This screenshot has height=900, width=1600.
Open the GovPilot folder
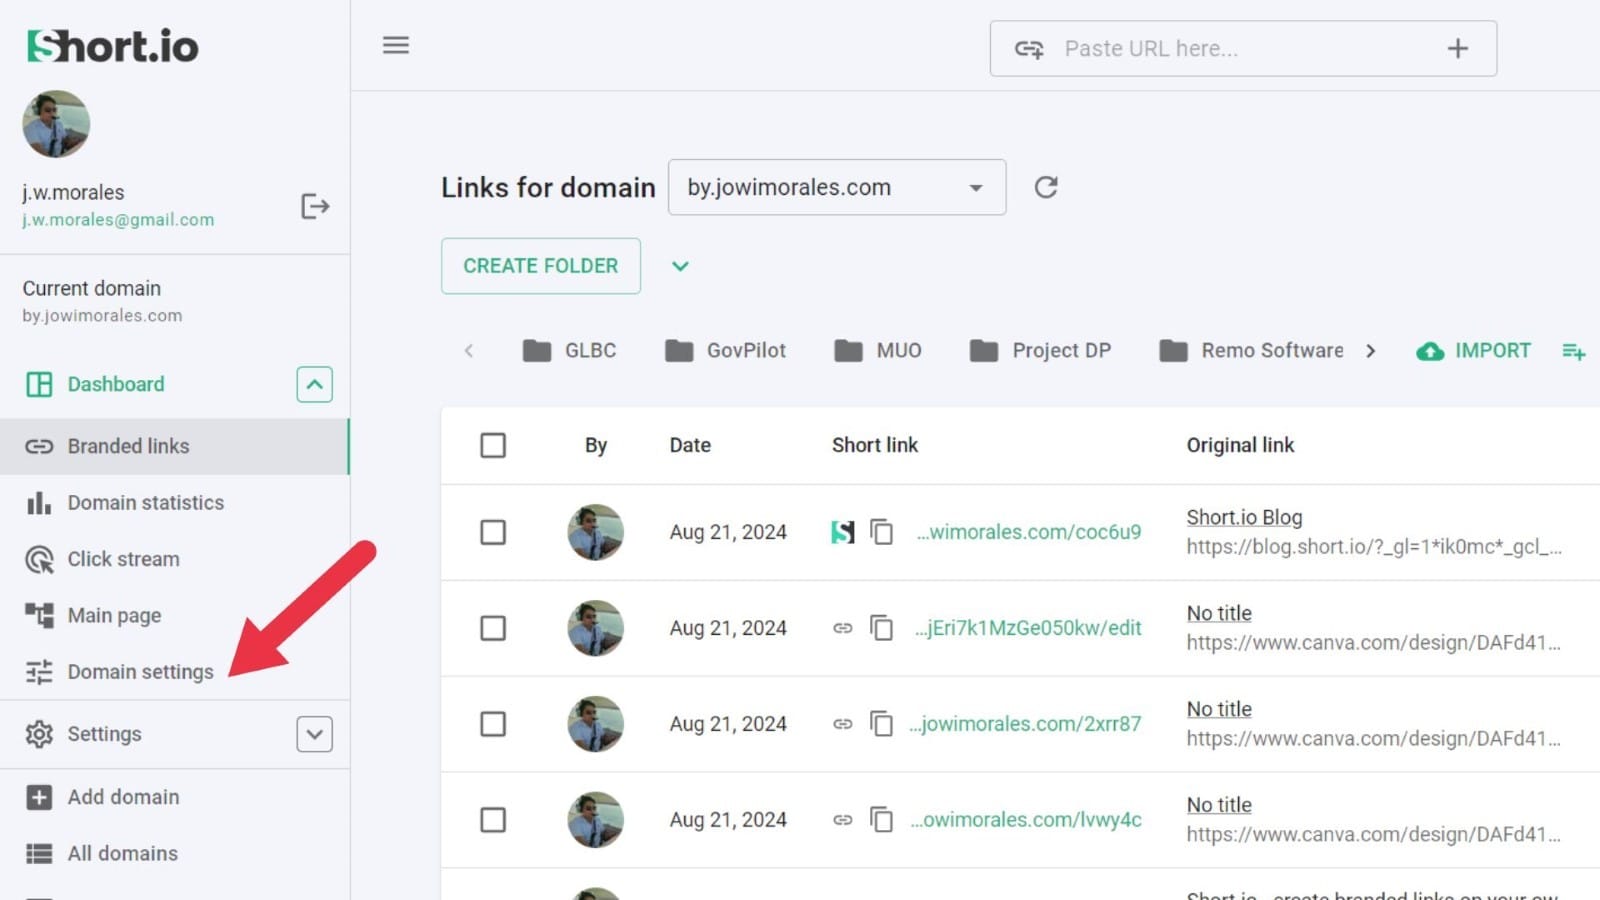(x=725, y=351)
